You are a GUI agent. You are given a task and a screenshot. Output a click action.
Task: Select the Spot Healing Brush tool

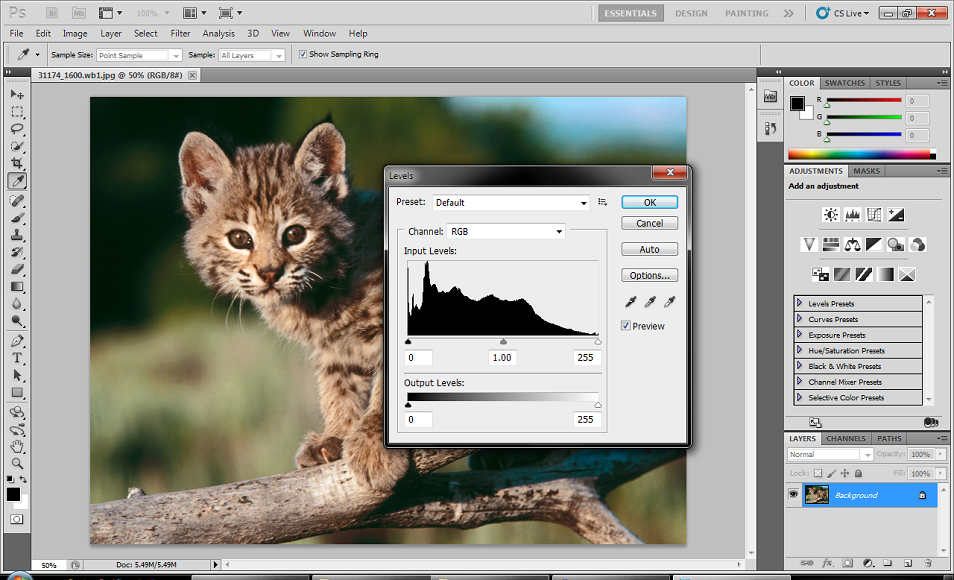click(x=17, y=200)
